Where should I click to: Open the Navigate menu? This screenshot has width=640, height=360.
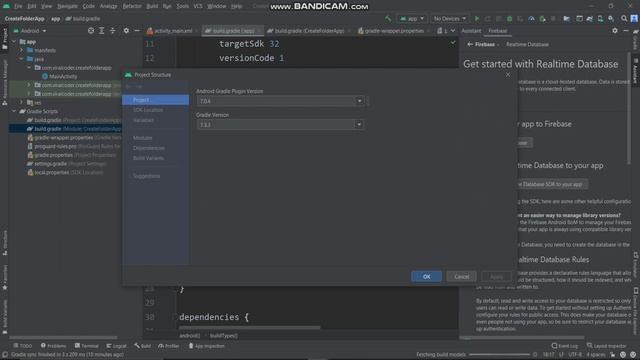67,6
